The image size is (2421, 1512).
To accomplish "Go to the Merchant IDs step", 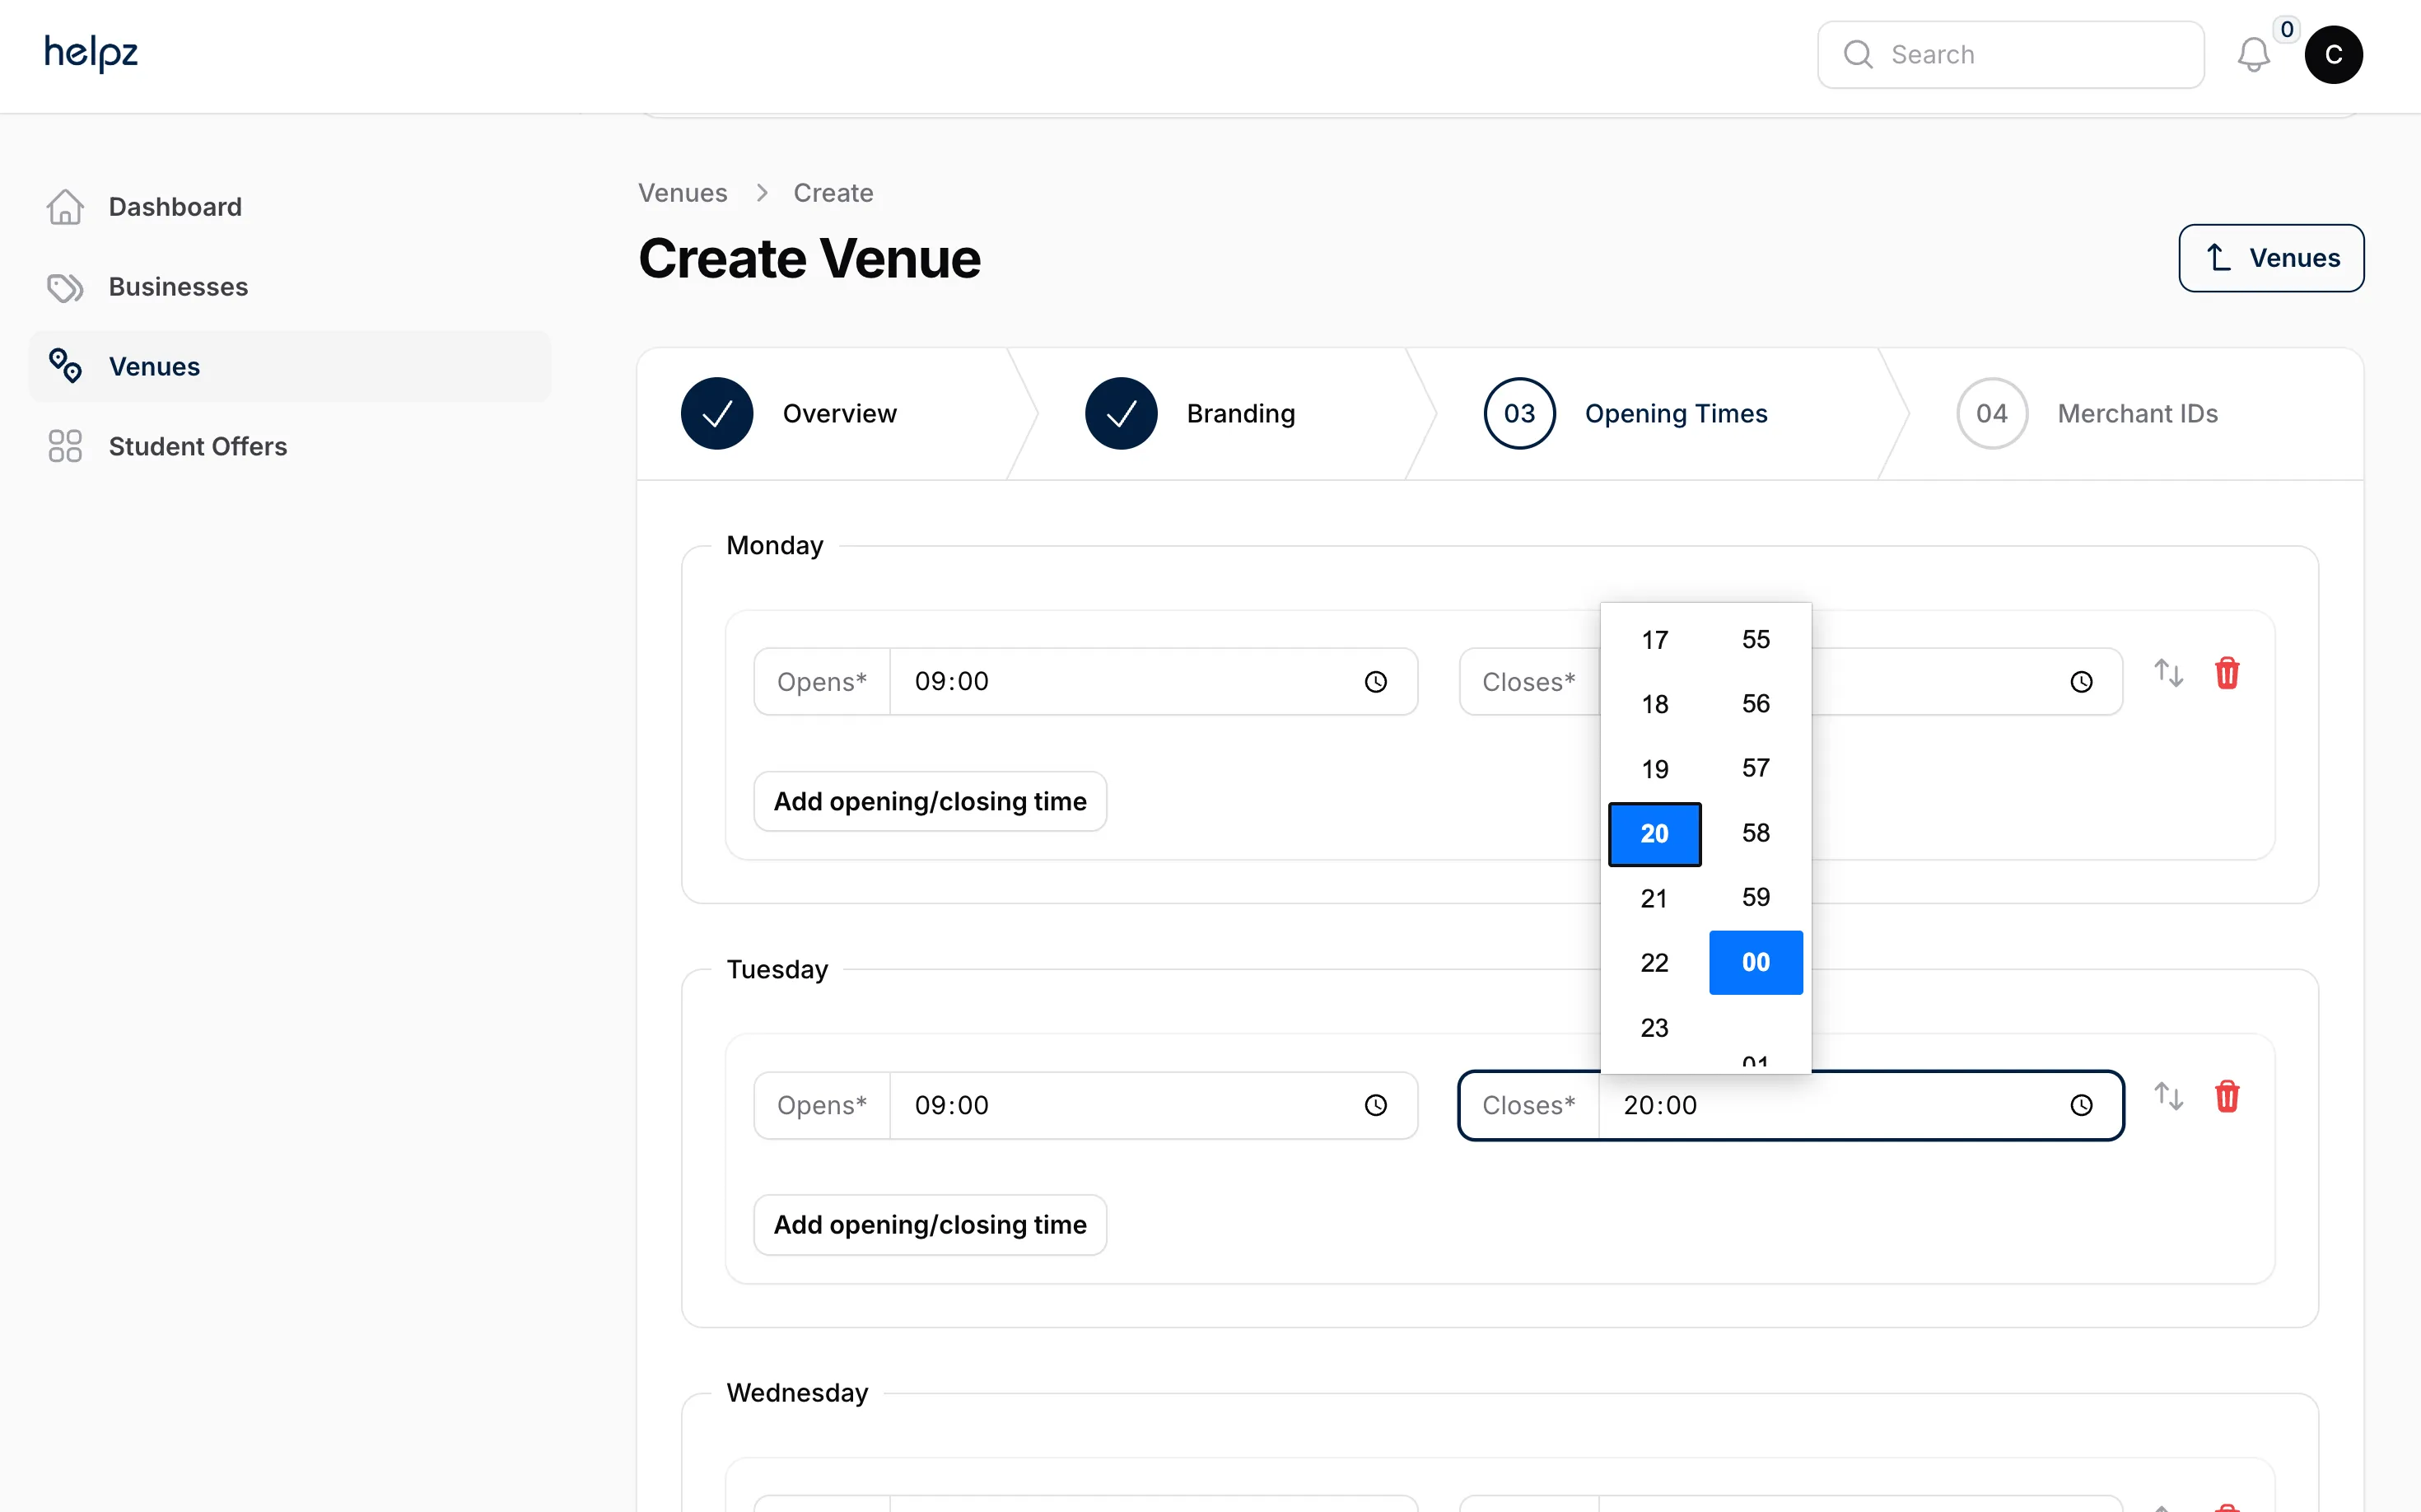I will [2087, 414].
